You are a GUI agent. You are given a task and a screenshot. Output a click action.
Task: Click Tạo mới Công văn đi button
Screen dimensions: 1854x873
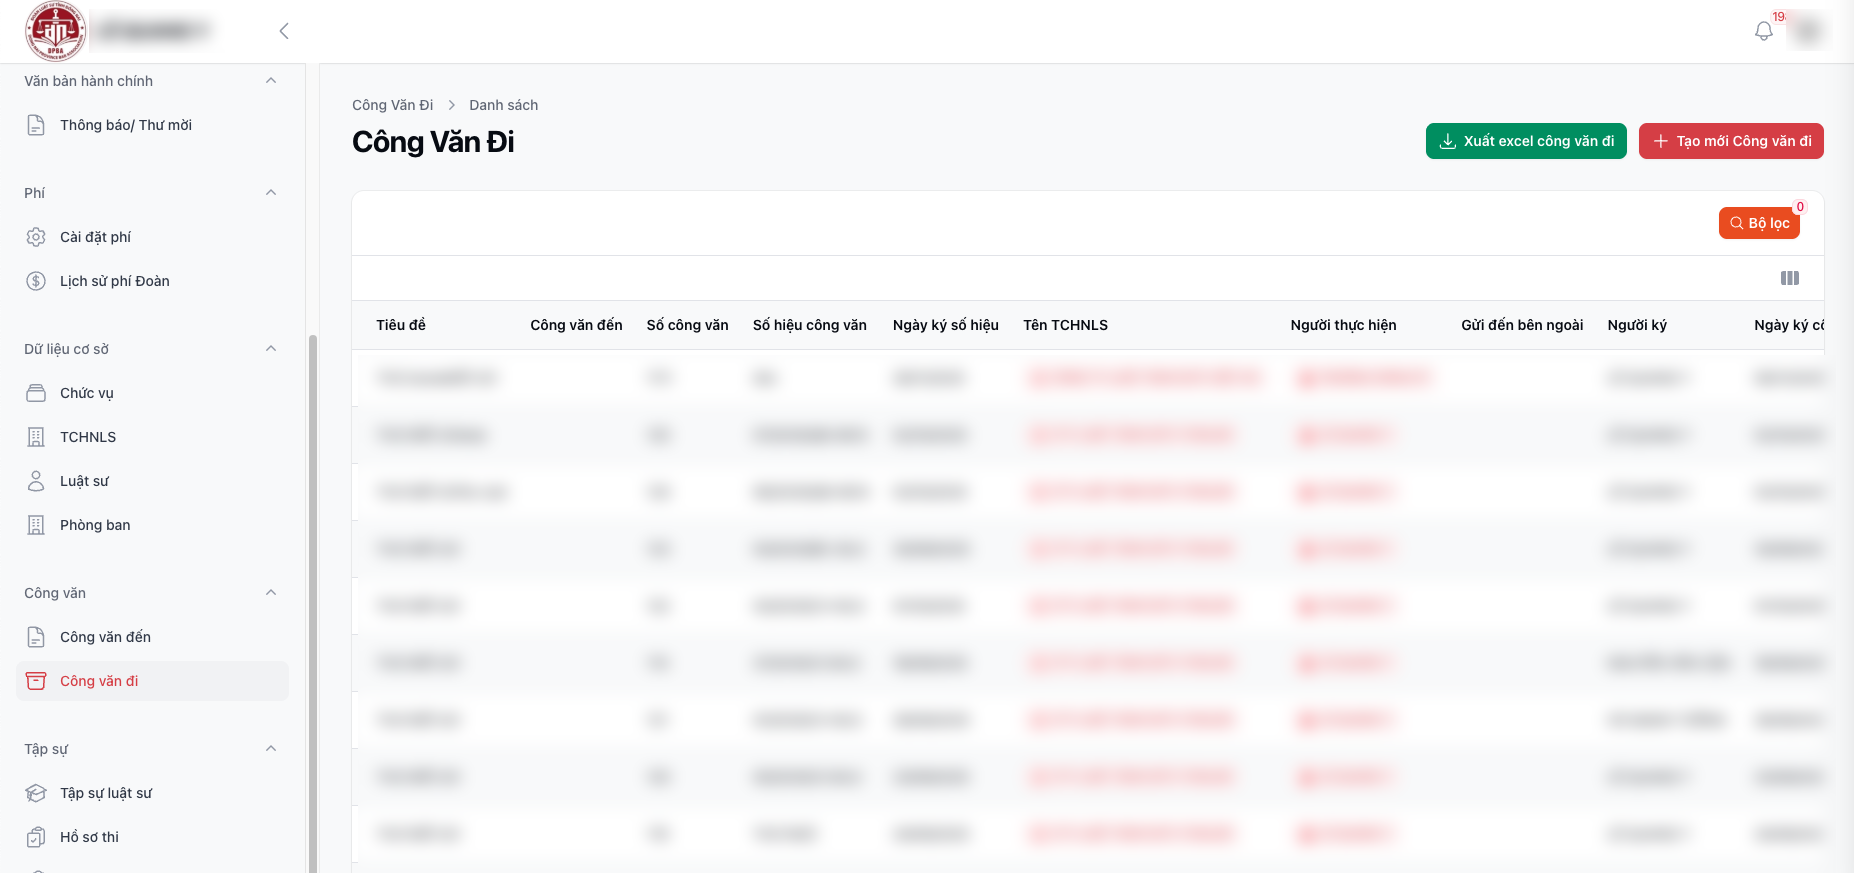(1731, 141)
